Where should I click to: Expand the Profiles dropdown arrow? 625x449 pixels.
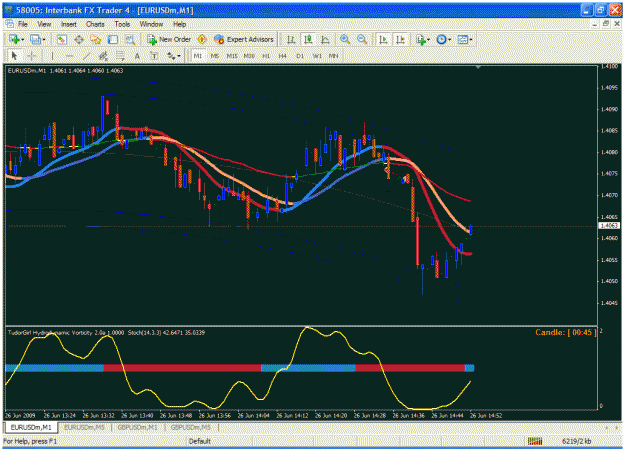click(44, 39)
